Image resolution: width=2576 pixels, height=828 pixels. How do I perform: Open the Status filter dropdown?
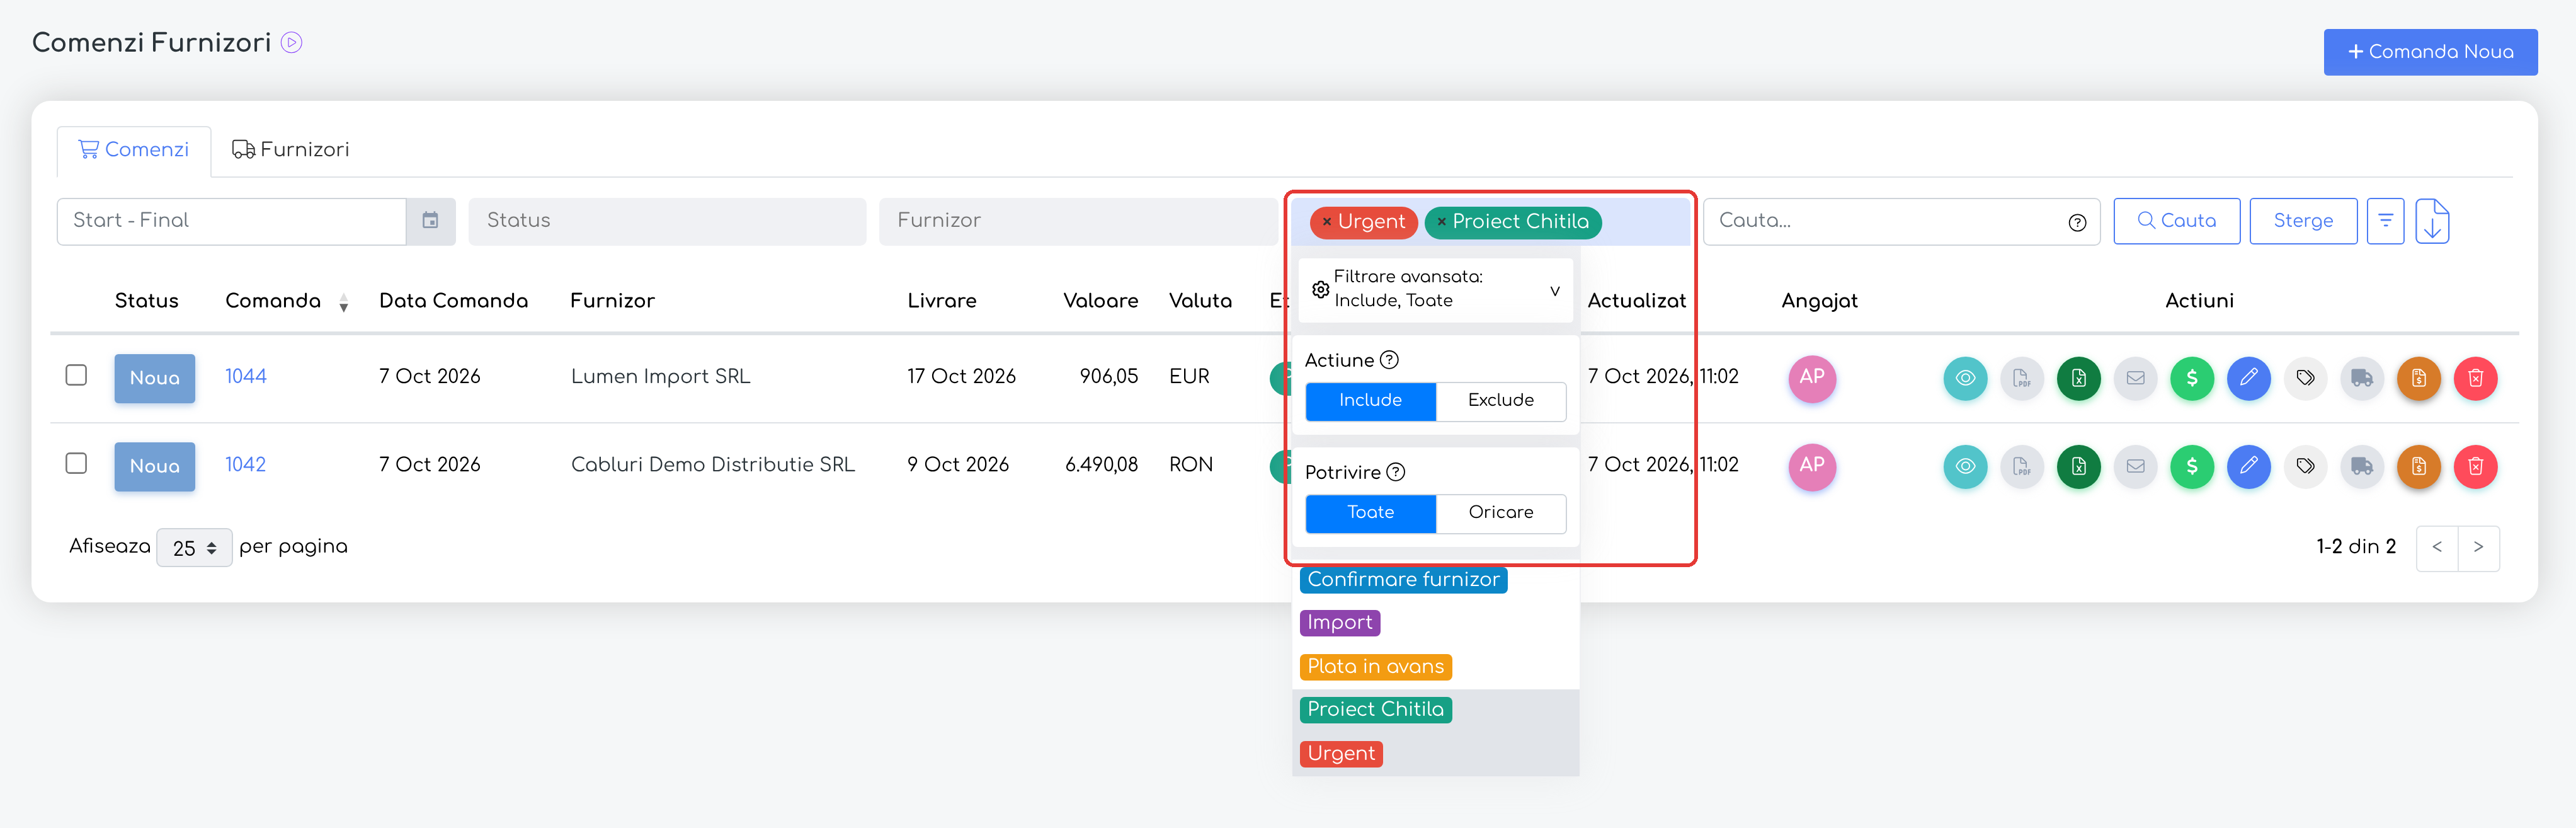click(667, 221)
